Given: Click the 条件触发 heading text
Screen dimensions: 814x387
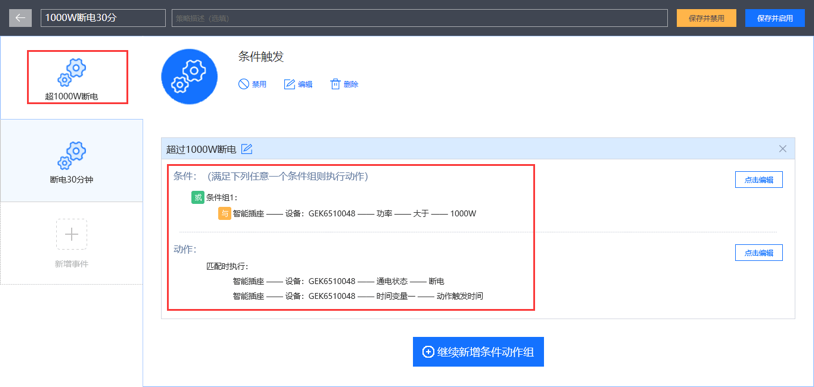Looking at the screenshot, I should [x=261, y=57].
